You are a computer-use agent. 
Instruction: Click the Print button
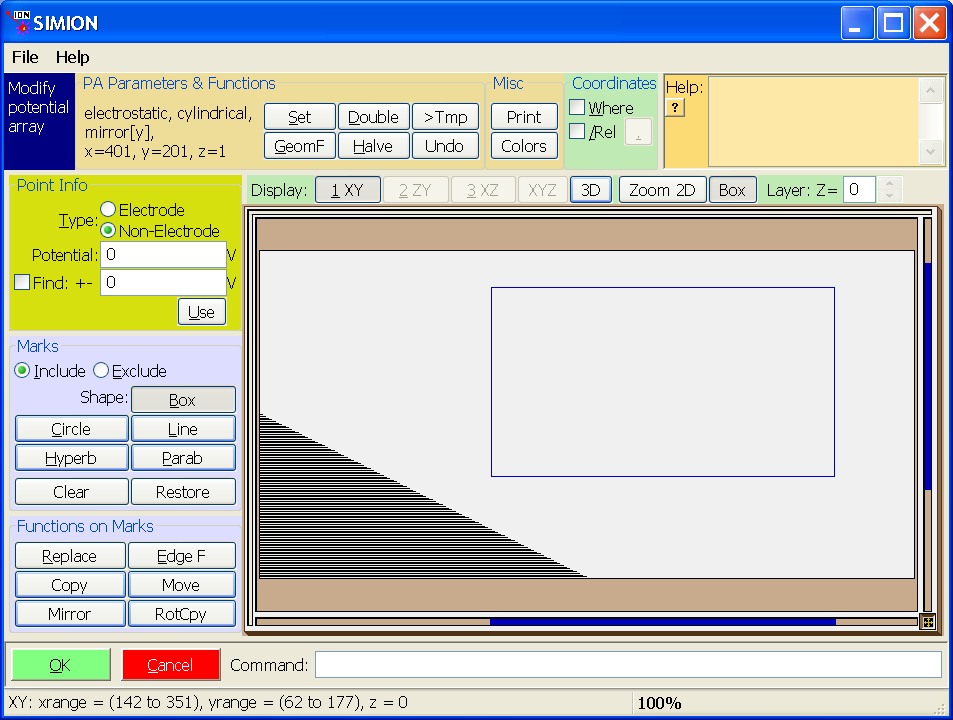(x=524, y=117)
